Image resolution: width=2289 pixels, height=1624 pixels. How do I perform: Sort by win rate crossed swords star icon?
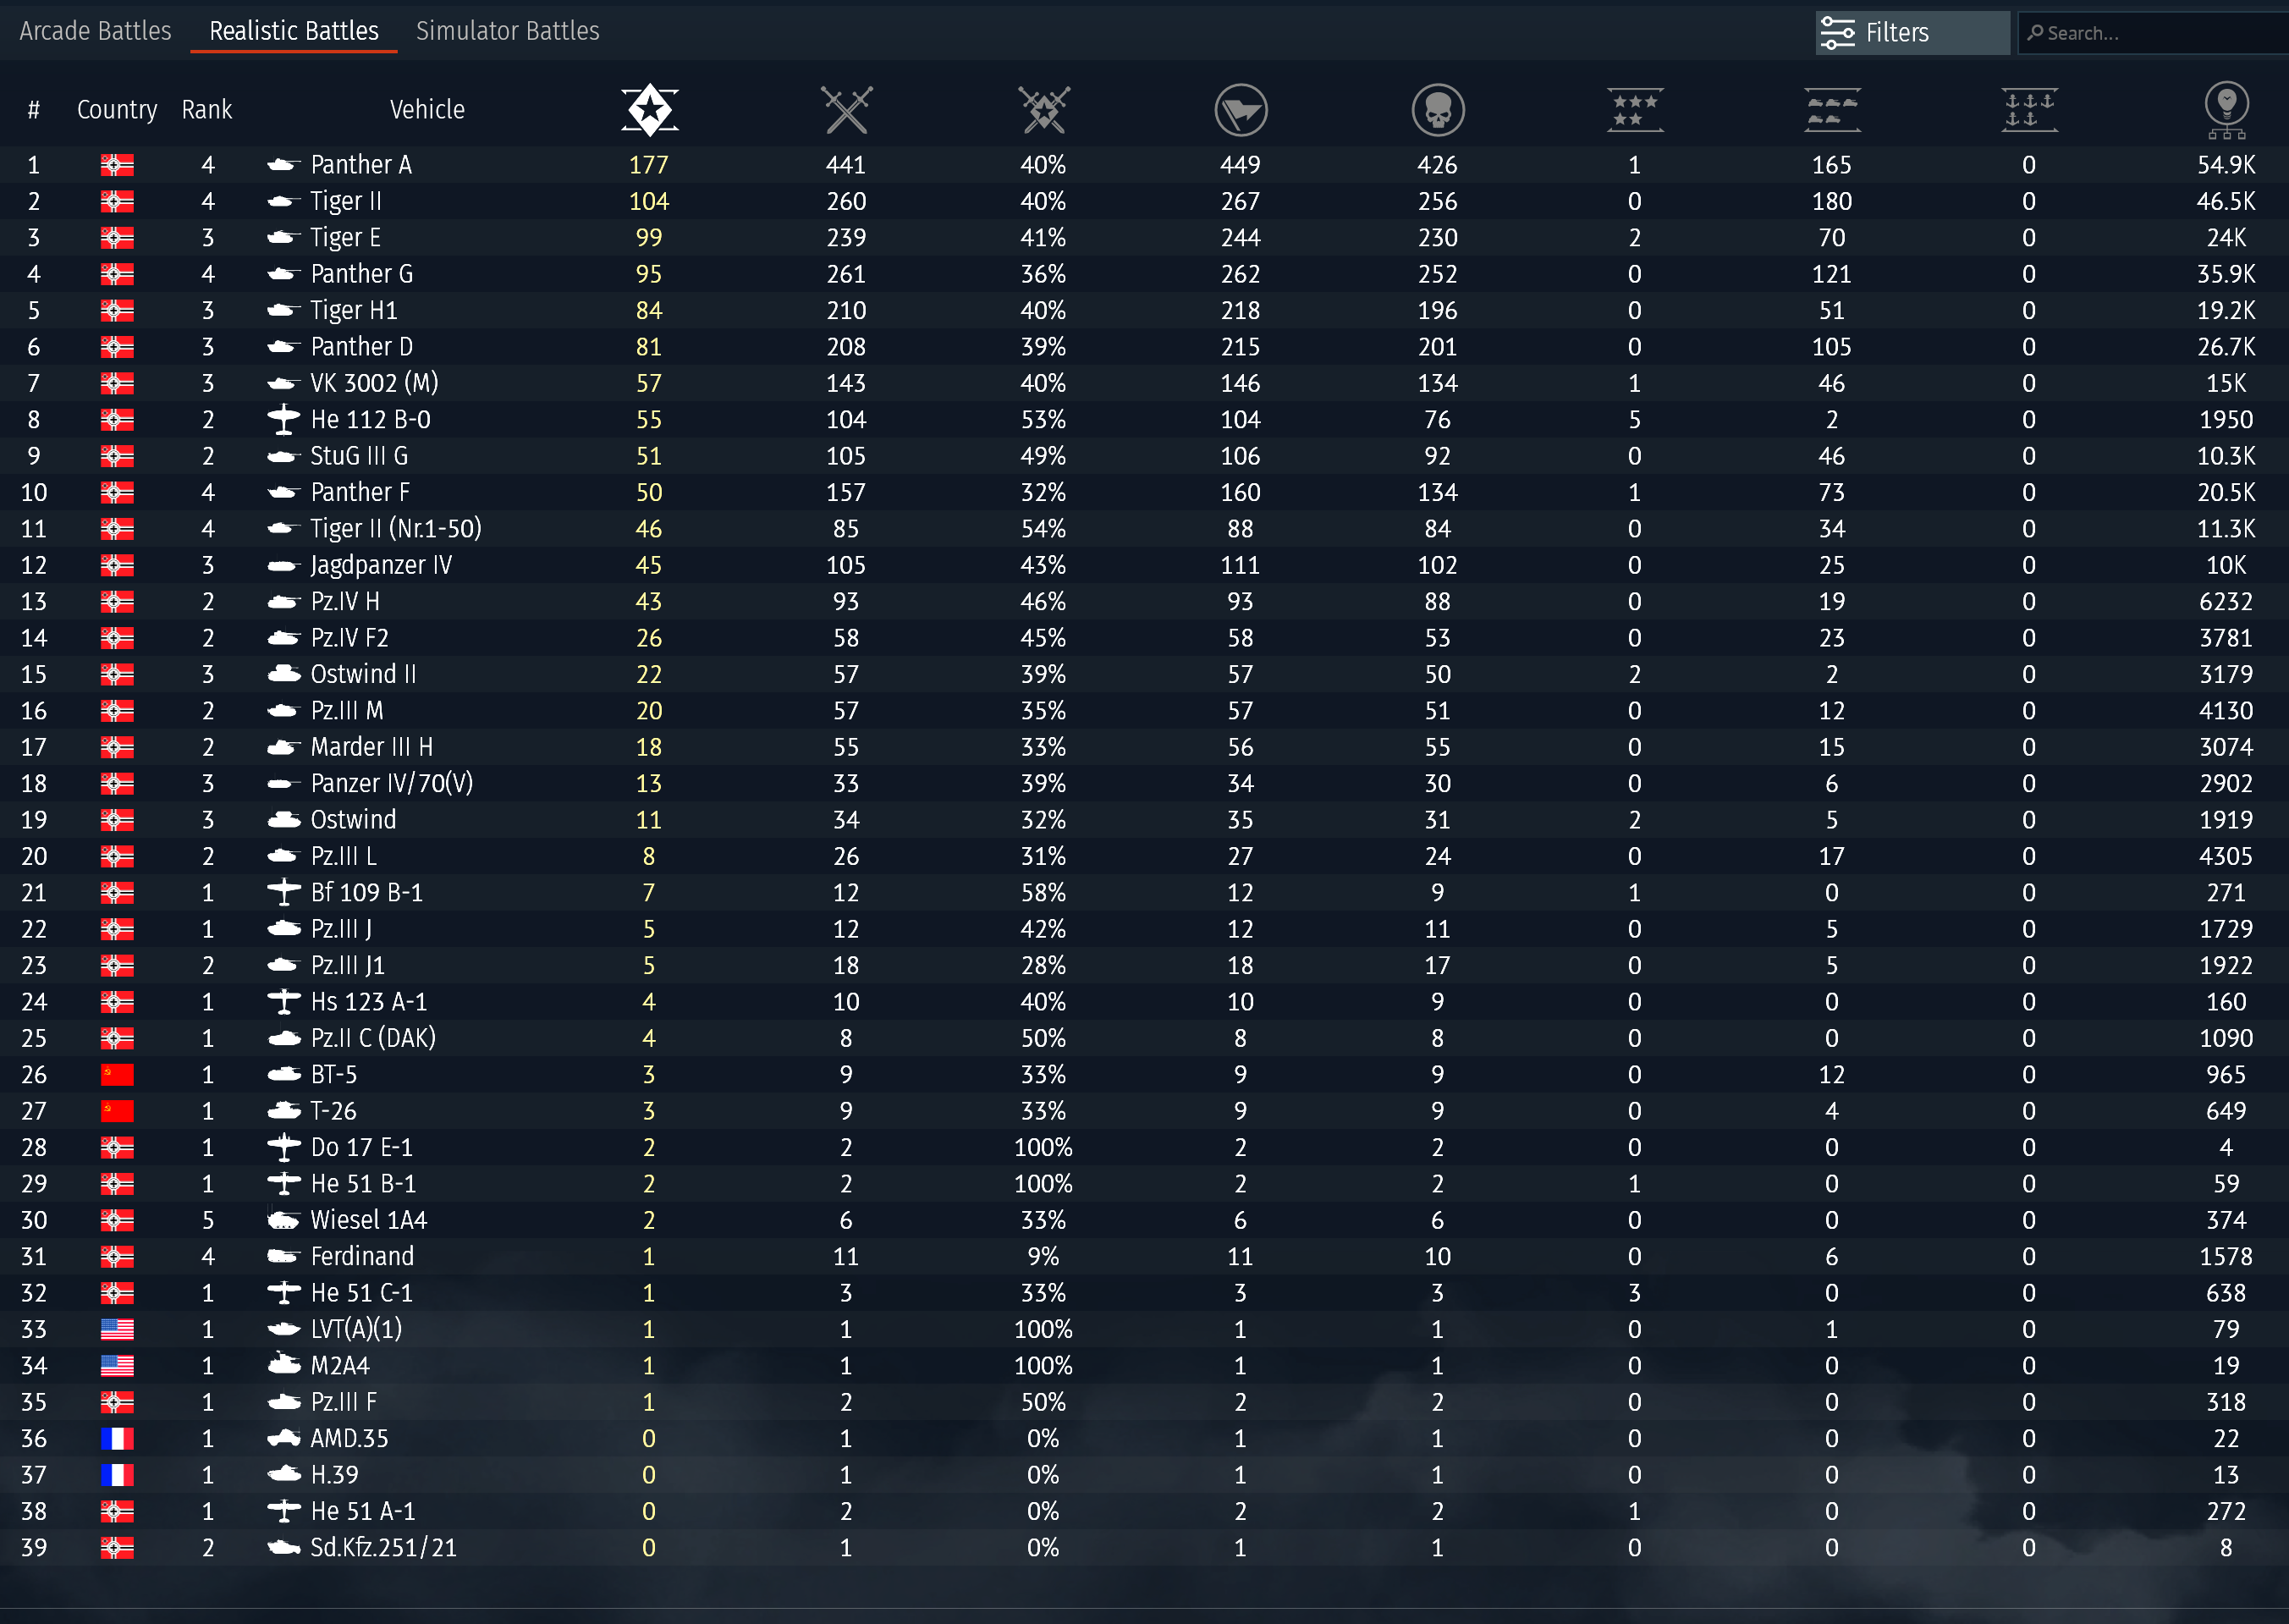tap(1043, 109)
